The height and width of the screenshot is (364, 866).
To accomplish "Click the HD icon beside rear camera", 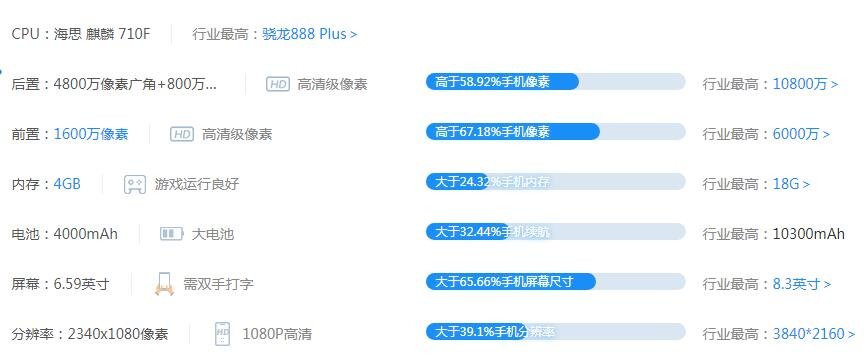I will click(277, 84).
